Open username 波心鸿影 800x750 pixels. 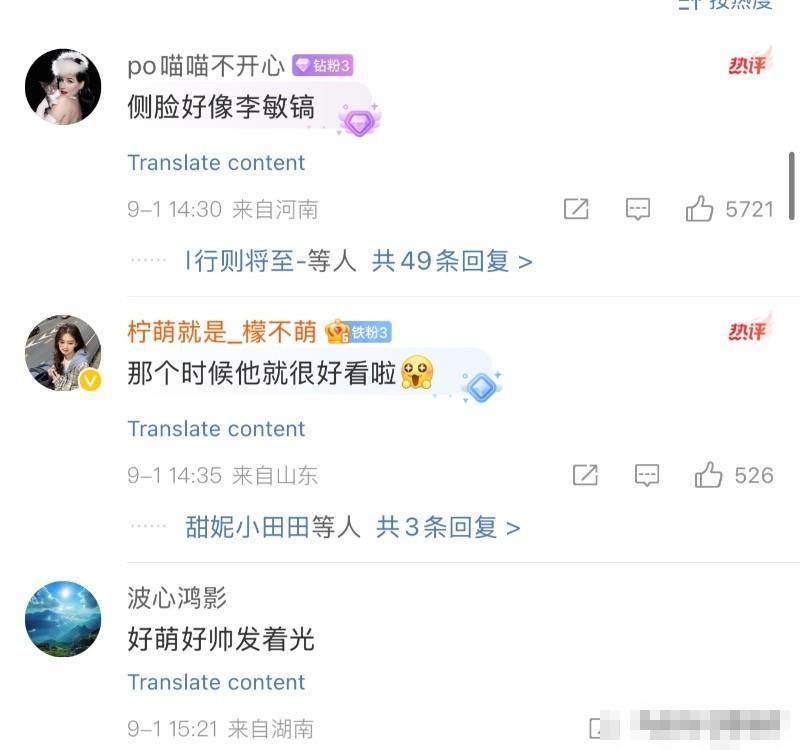tap(177, 598)
